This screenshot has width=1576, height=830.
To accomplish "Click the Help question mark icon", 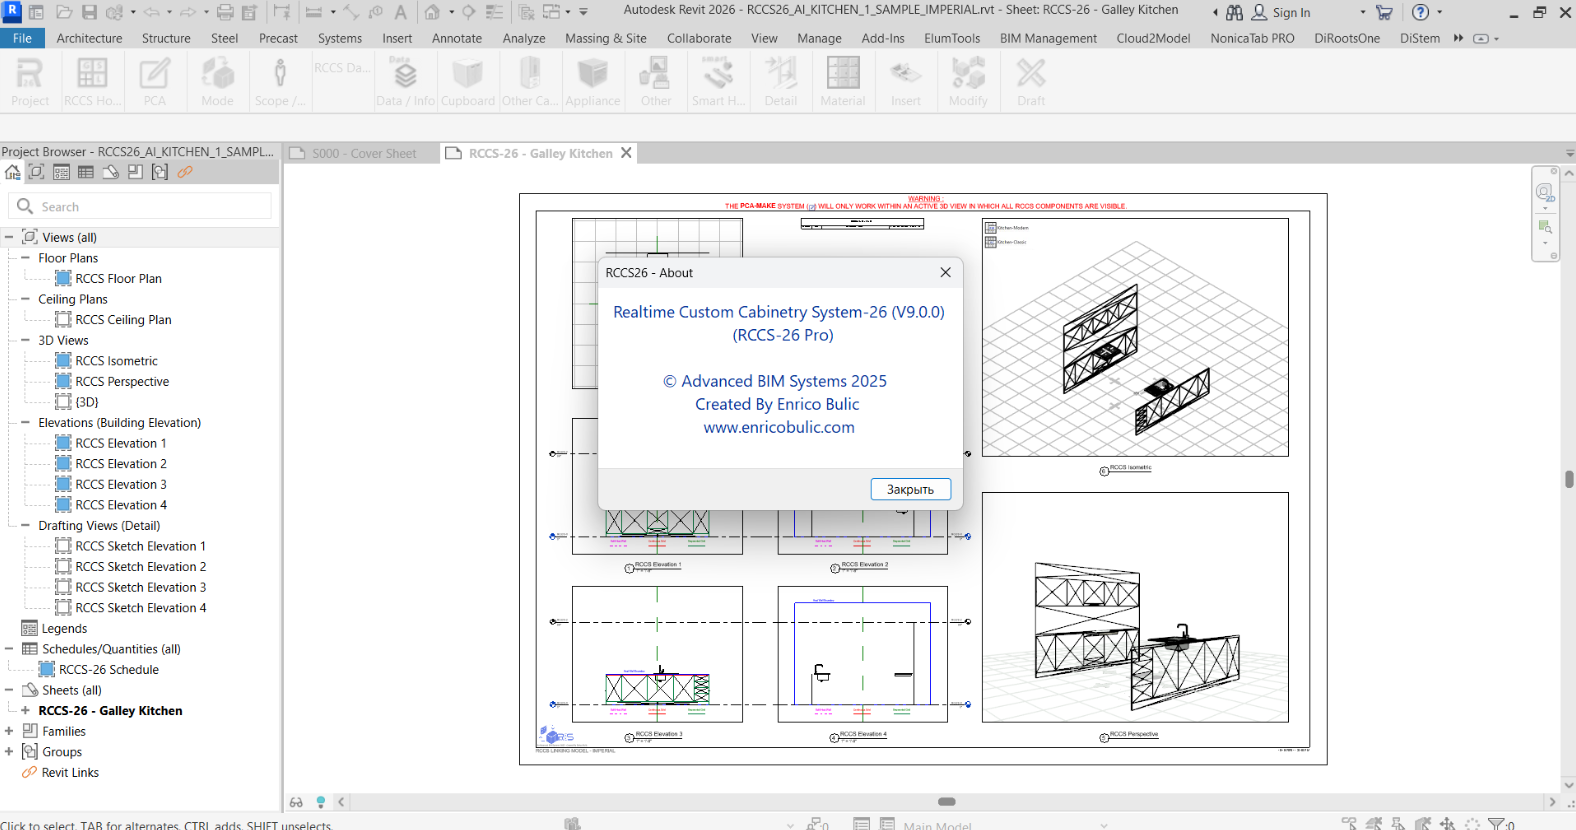I will click(1420, 13).
